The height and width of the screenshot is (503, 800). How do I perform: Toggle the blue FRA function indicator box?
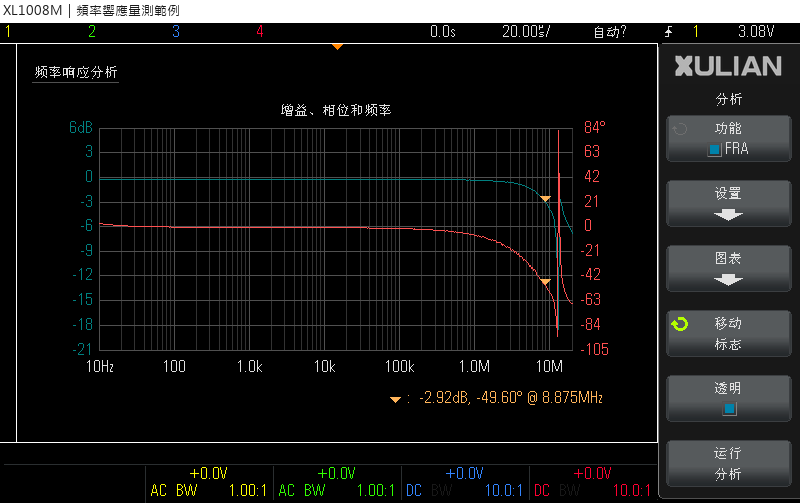[x=714, y=149]
